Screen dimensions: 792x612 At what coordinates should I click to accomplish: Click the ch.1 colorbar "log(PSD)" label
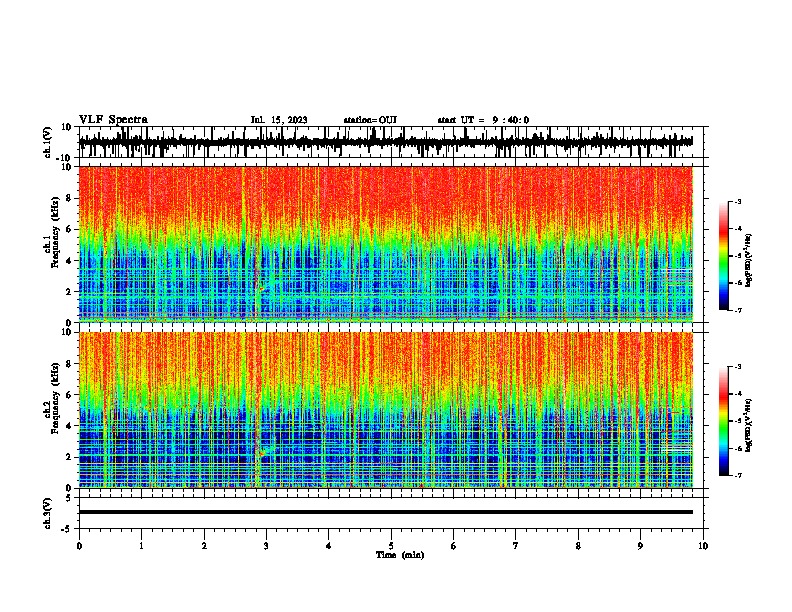pyautogui.click(x=749, y=261)
